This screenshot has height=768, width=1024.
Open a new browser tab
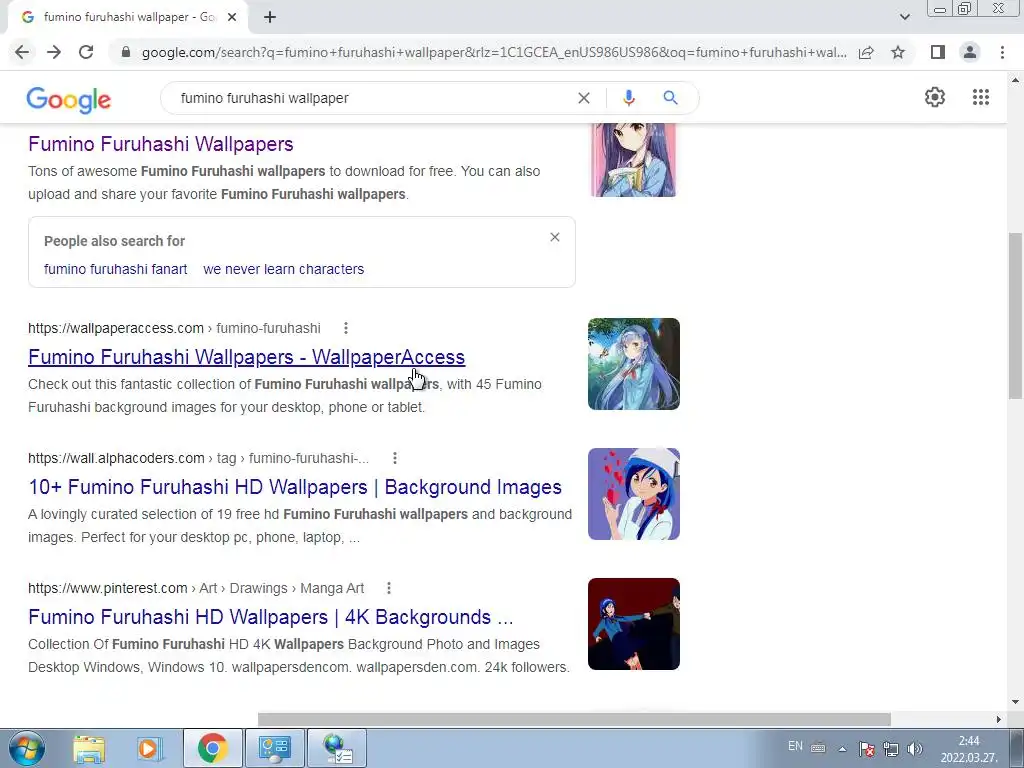click(x=270, y=18)
